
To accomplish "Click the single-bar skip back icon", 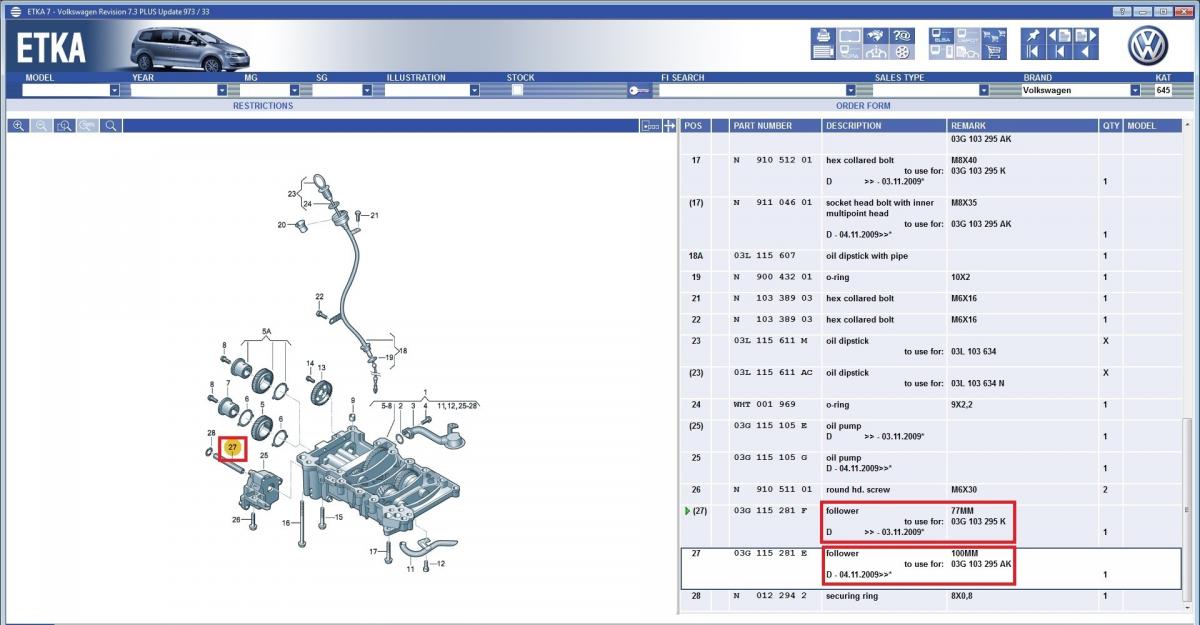I will point(1059,52).
